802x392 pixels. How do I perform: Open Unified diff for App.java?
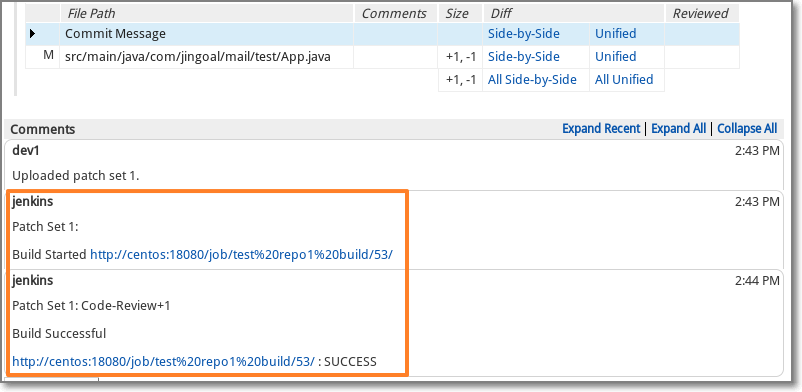pyautogui.click(x=615, y=57)
